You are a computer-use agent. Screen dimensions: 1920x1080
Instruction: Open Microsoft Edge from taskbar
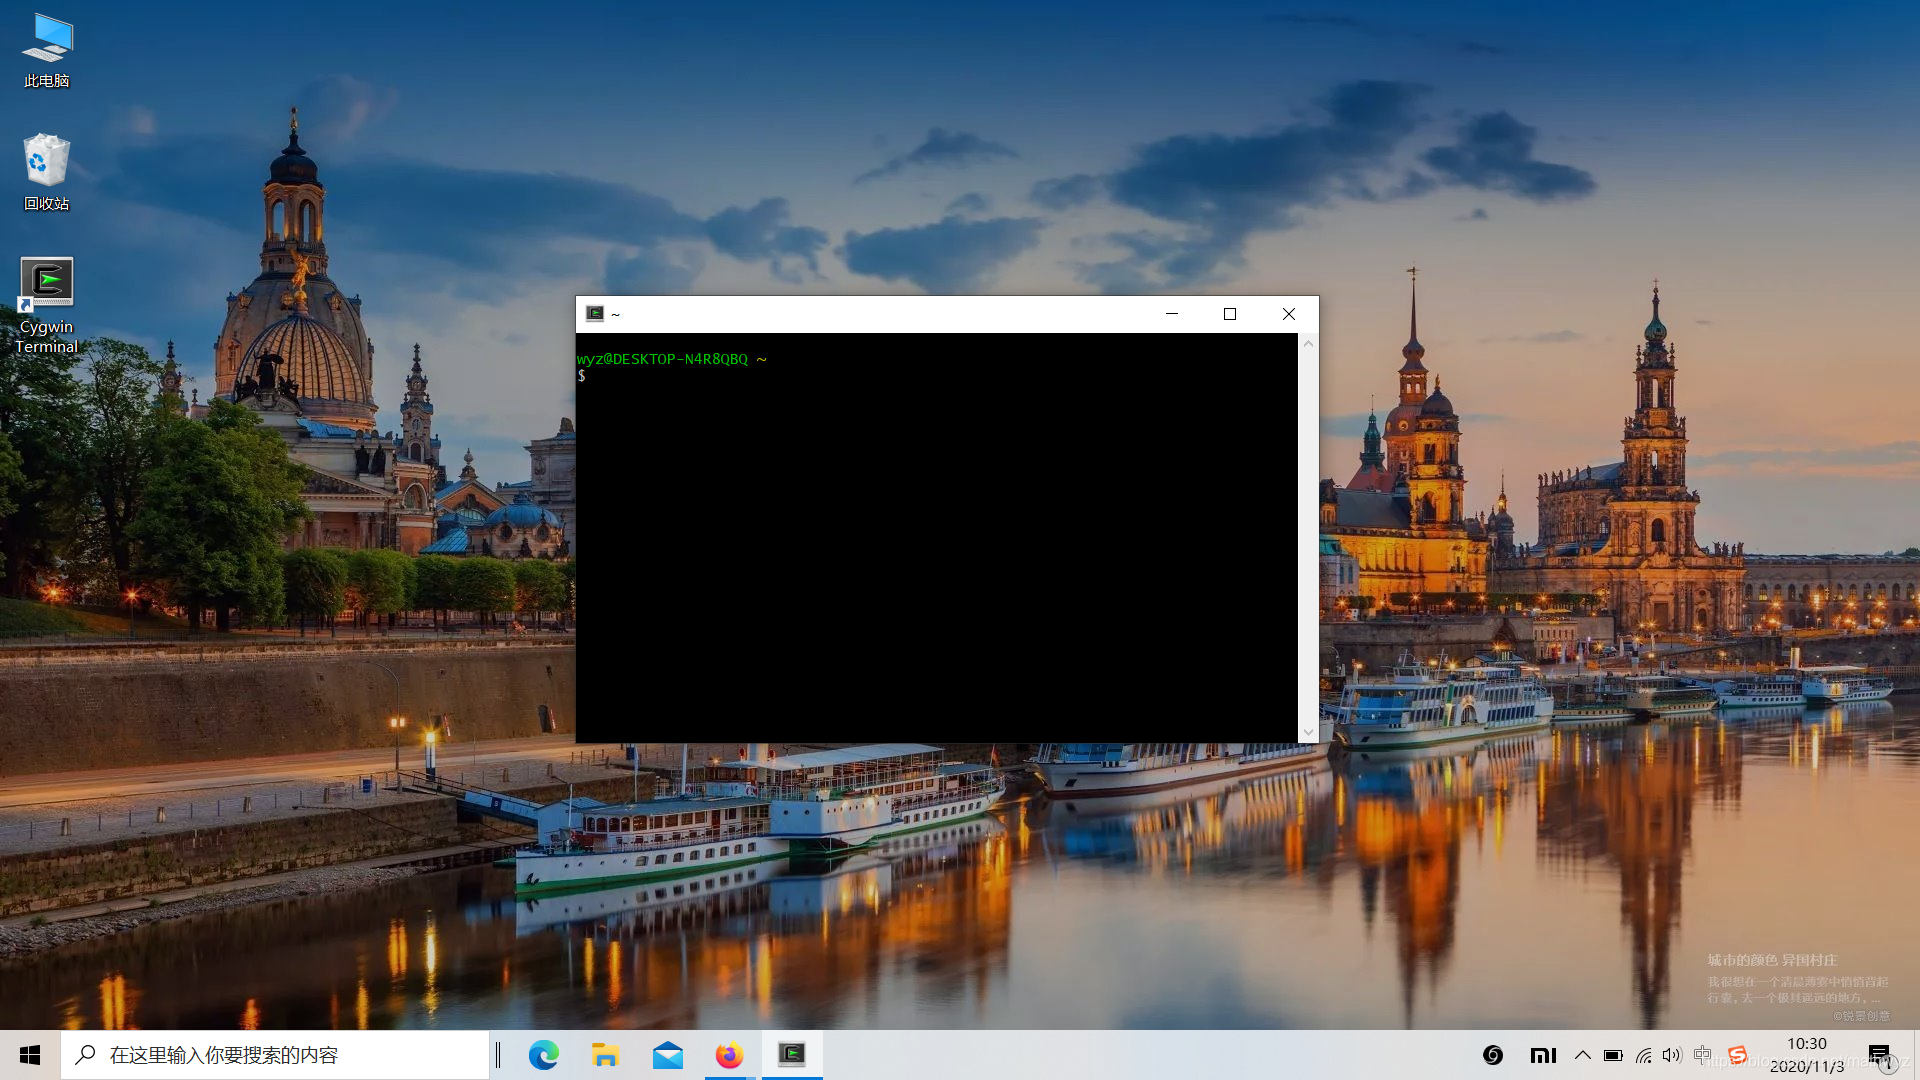[543, 1055]
